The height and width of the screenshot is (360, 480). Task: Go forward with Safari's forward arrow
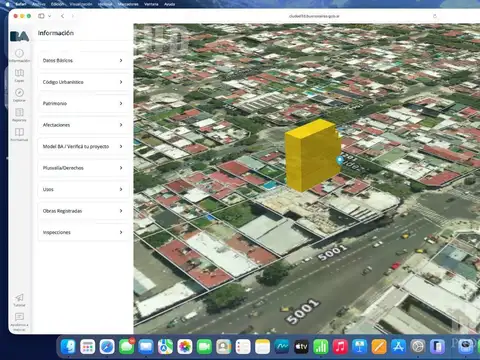click(x=72, y=16)
